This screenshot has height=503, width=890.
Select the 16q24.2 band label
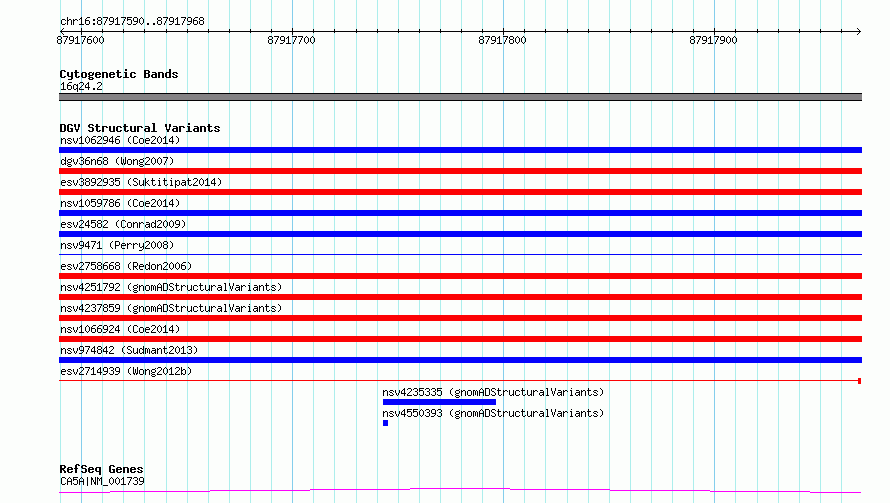coord(81,86)
